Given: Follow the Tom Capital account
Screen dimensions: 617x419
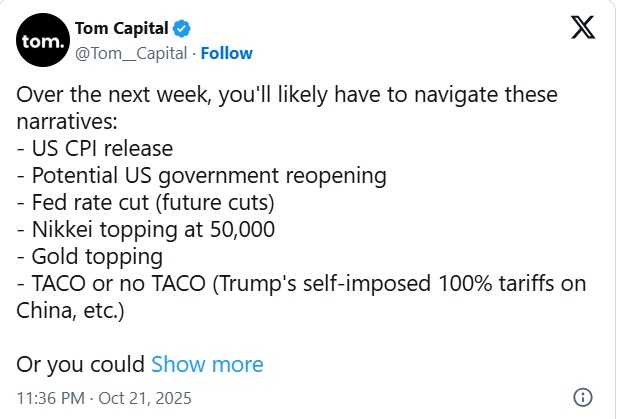Looking at the screenshot, I should (x=230, y=53).
